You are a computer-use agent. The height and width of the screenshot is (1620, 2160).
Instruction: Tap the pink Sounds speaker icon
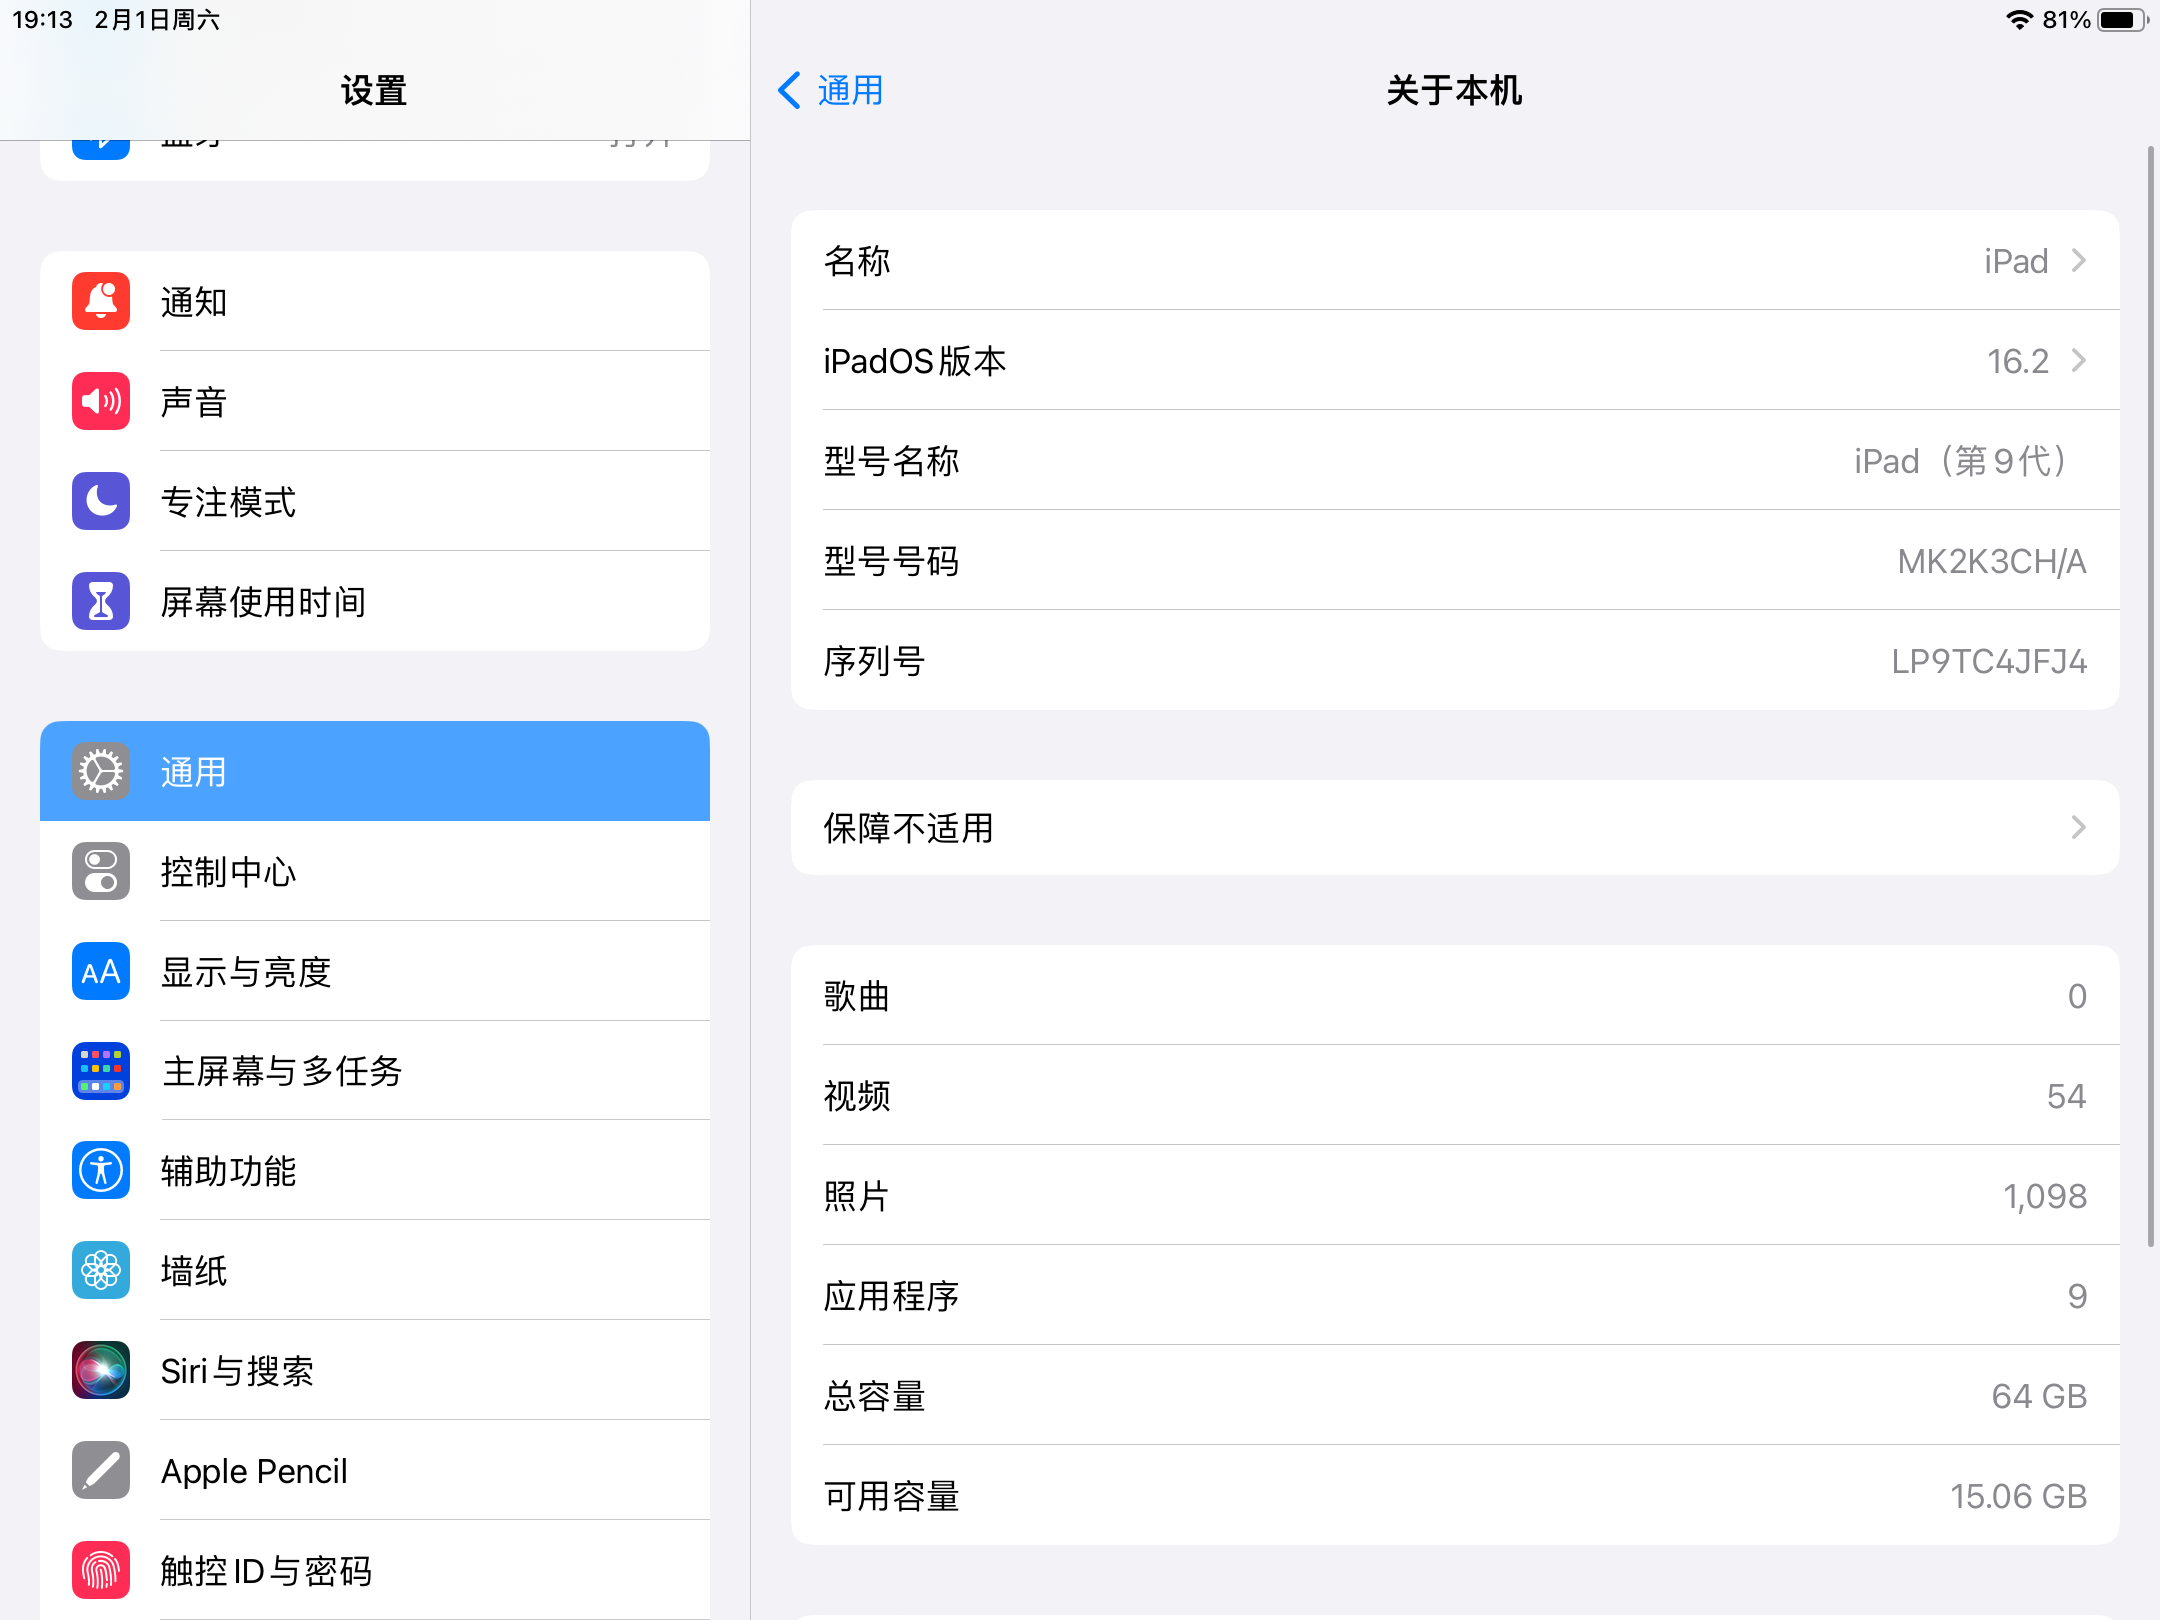(x=101, y=401)
